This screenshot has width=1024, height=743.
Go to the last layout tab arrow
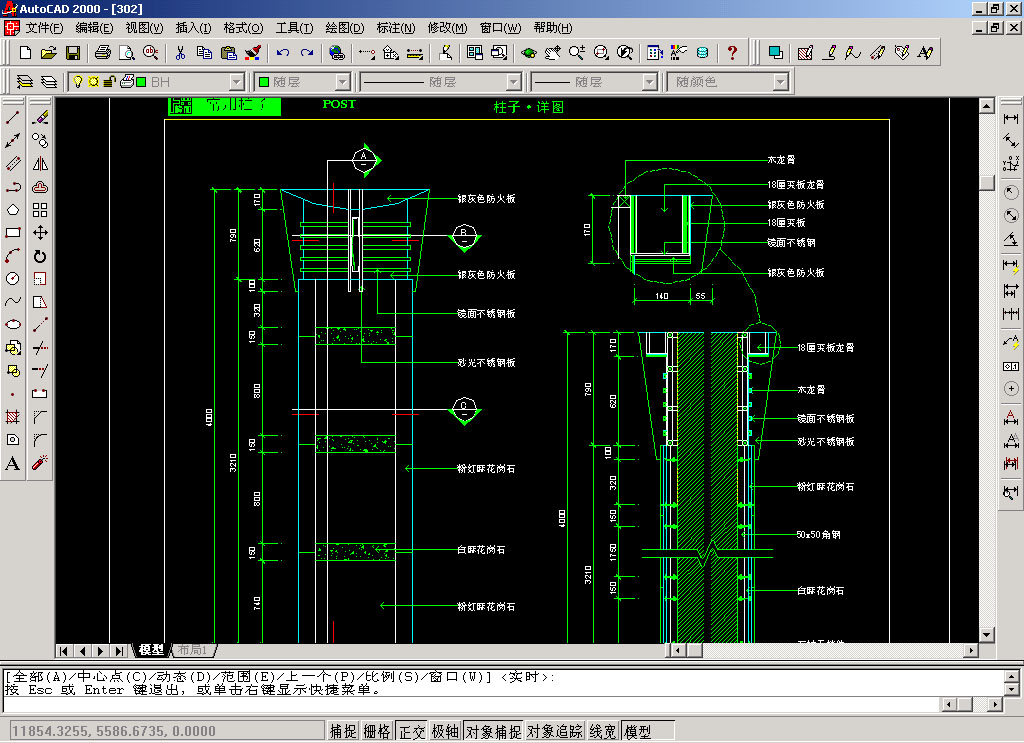click(x=119, y=650)
